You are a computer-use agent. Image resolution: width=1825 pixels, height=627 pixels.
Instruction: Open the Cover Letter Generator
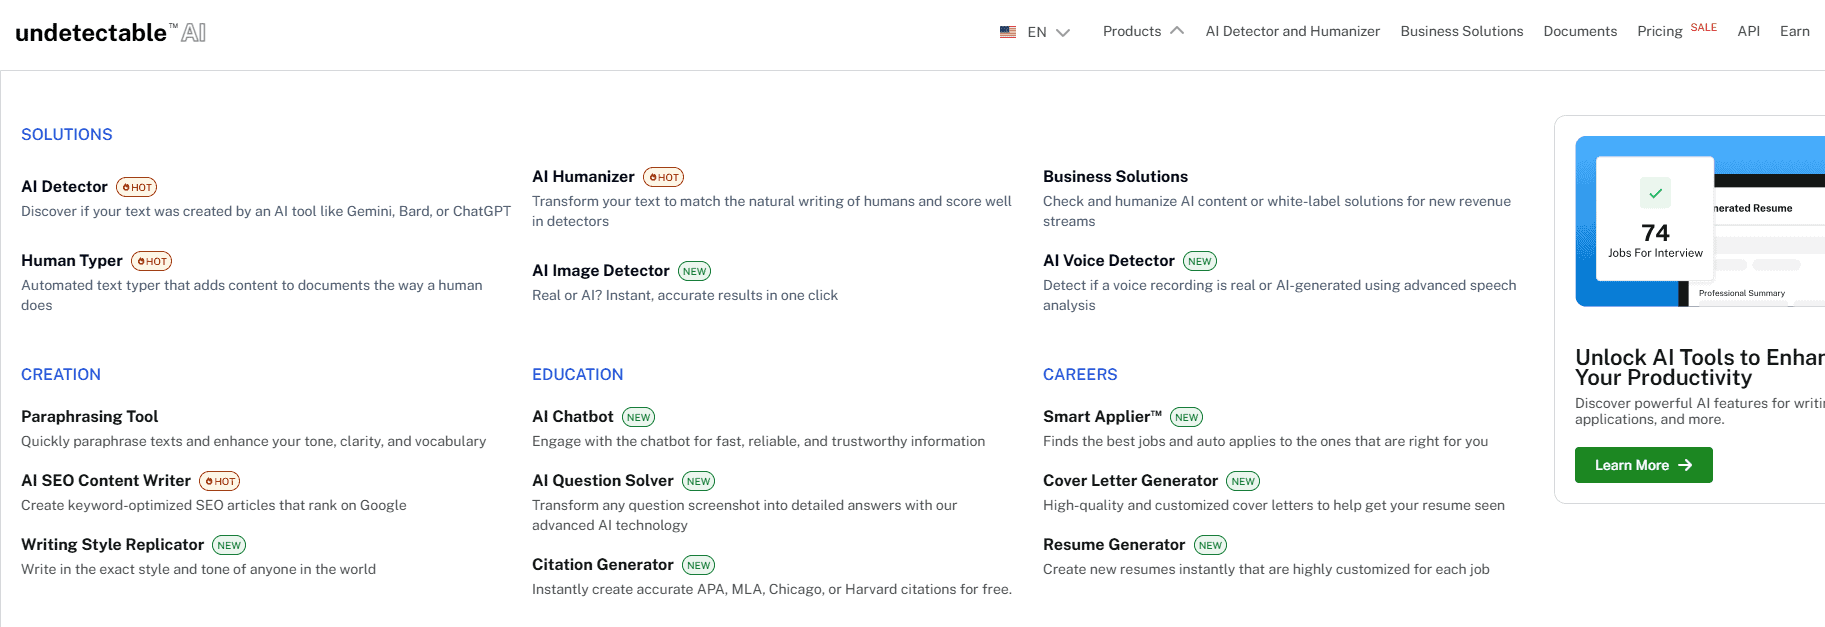pos(1130,480)
